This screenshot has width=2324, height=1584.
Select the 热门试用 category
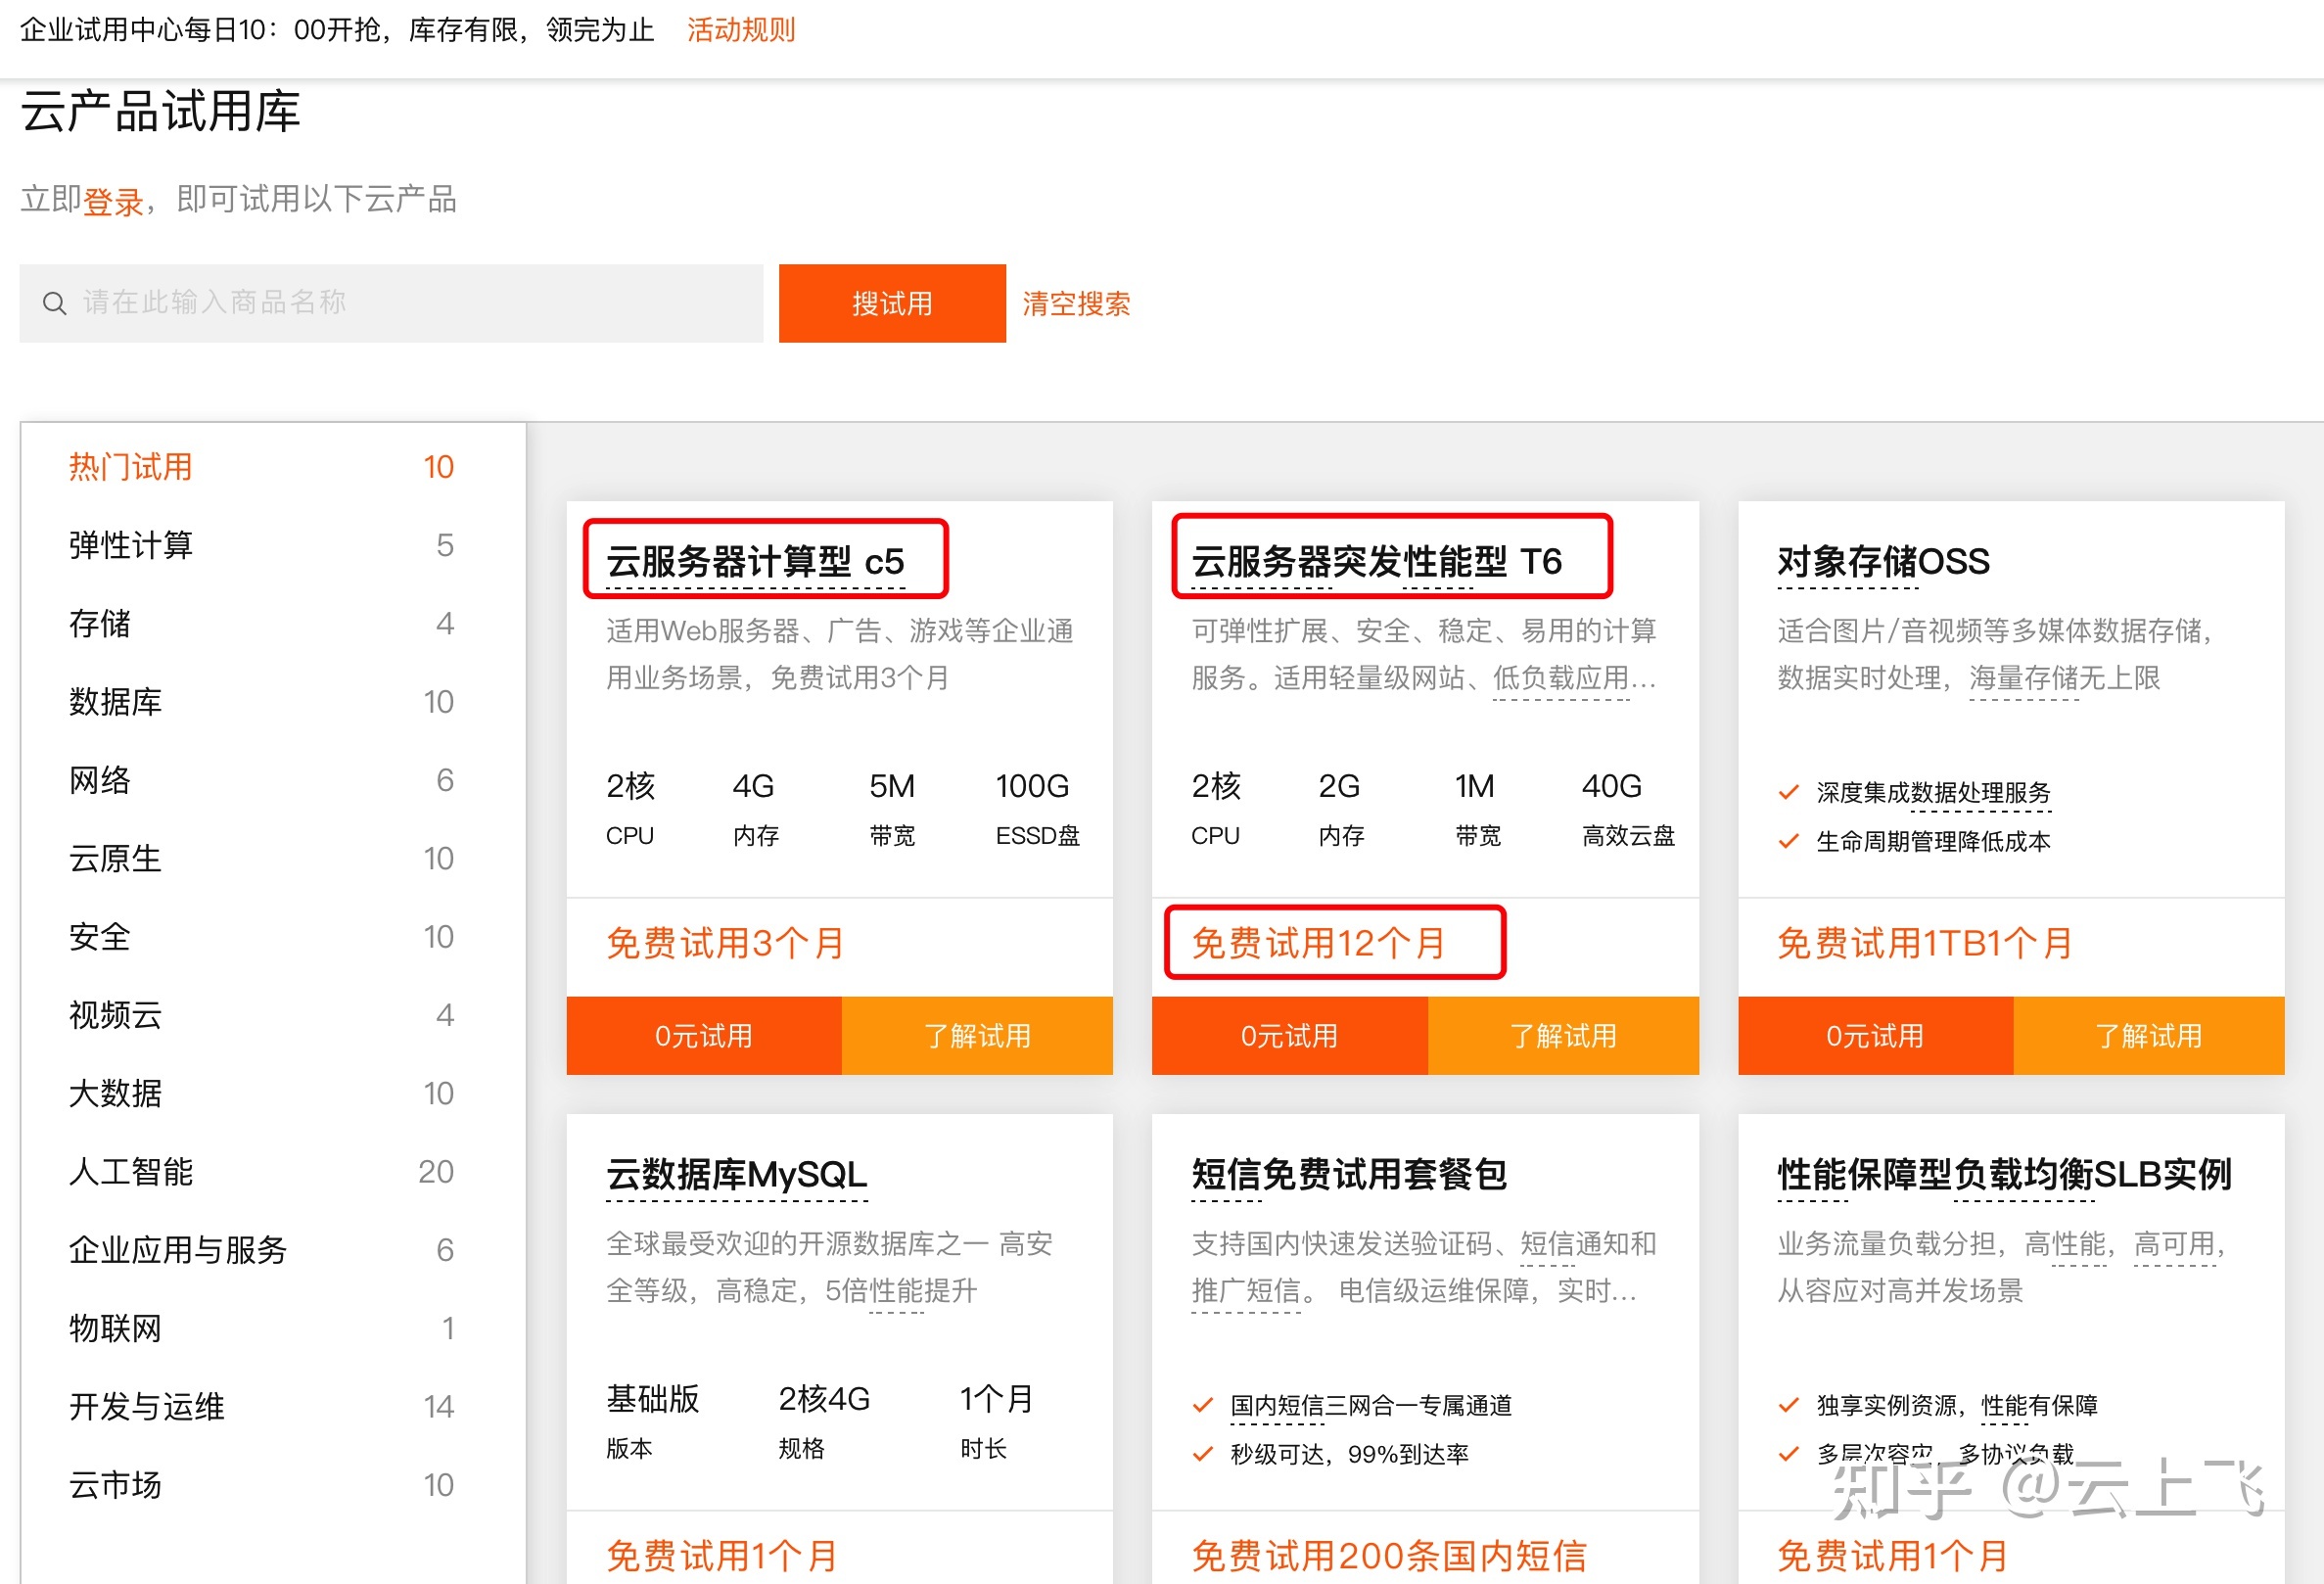[262, 467]
